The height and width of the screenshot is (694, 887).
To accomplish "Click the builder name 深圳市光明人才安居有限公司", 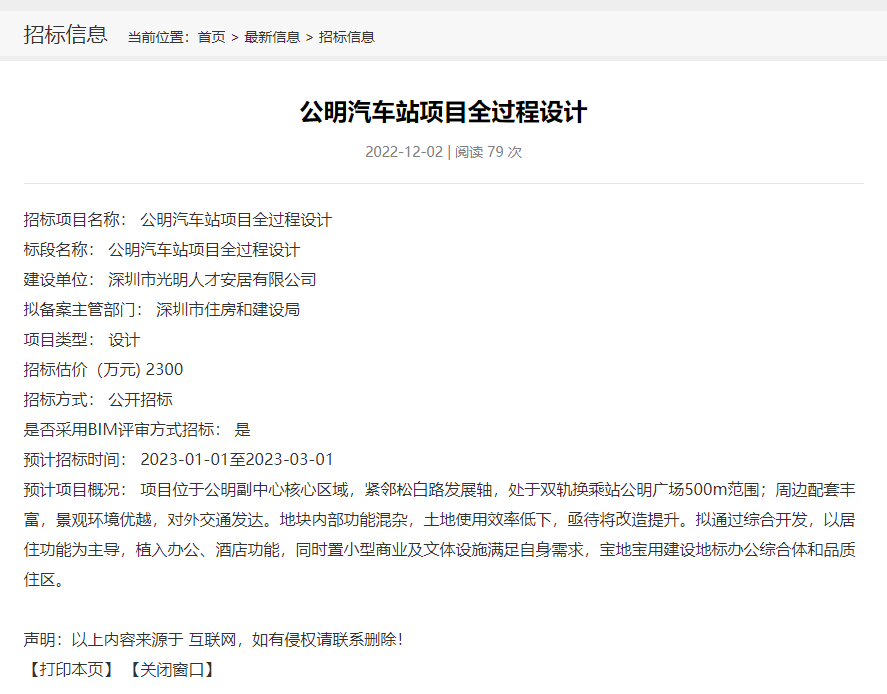I will (x=212, y=280).
